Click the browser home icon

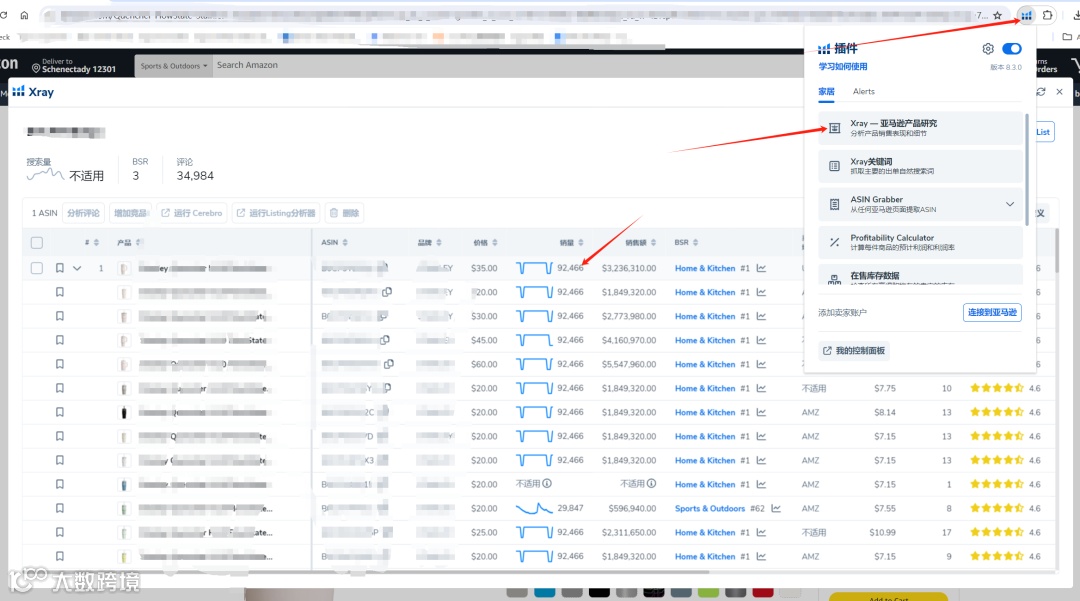24,15
